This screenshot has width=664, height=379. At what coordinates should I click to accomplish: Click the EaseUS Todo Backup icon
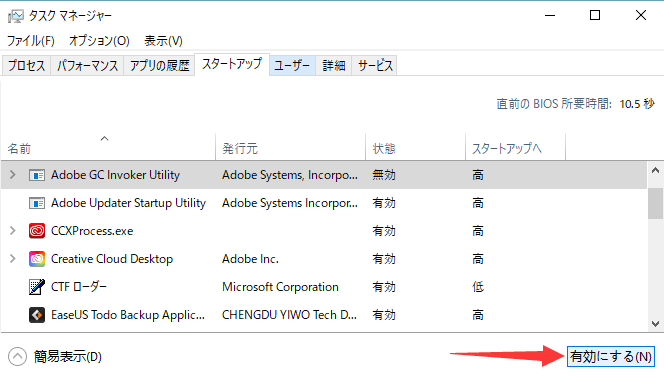37,315
